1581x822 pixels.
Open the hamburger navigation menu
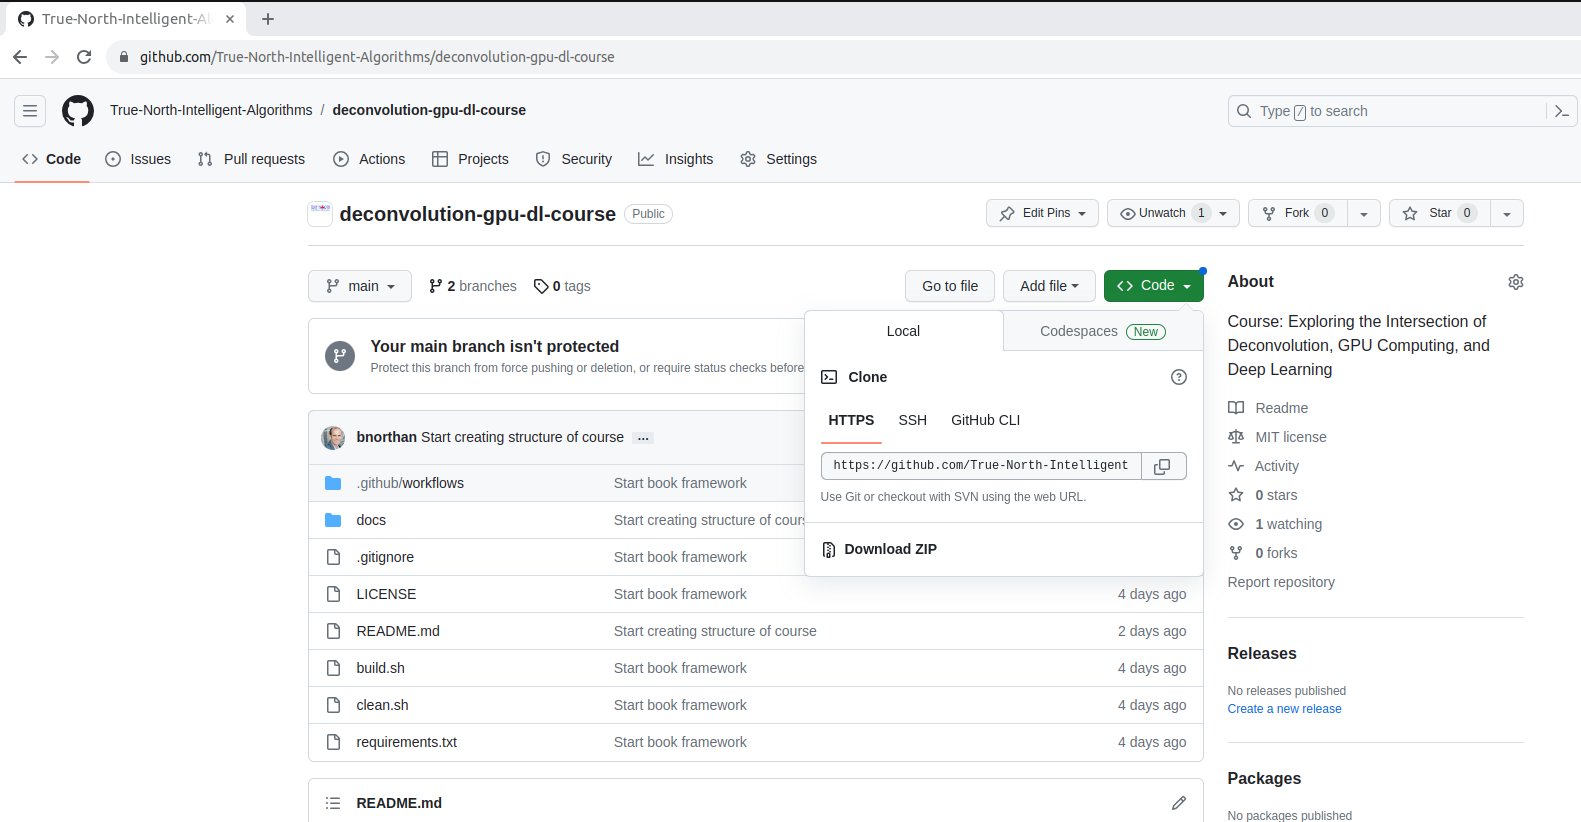coord(30,111)
